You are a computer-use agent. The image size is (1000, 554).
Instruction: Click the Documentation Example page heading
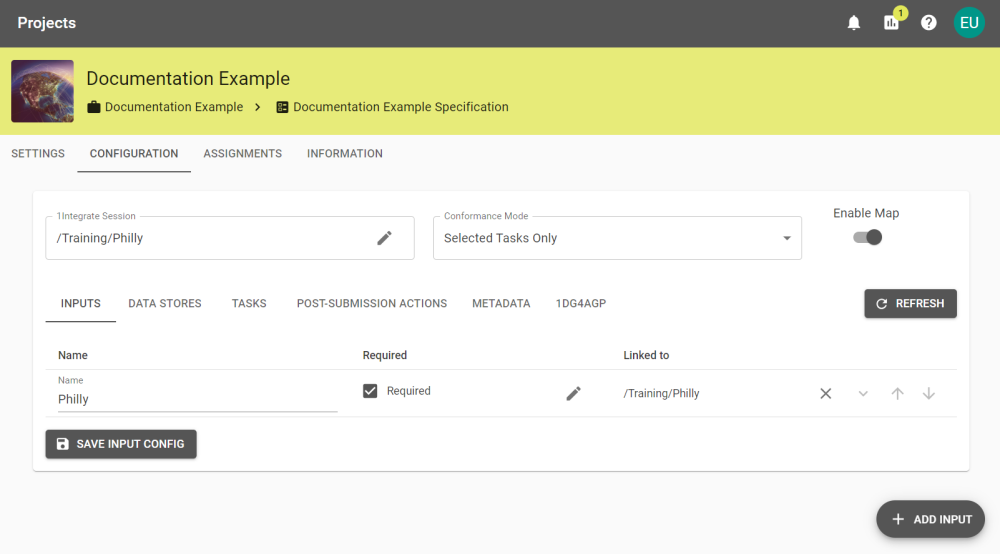tap(188, 78)
